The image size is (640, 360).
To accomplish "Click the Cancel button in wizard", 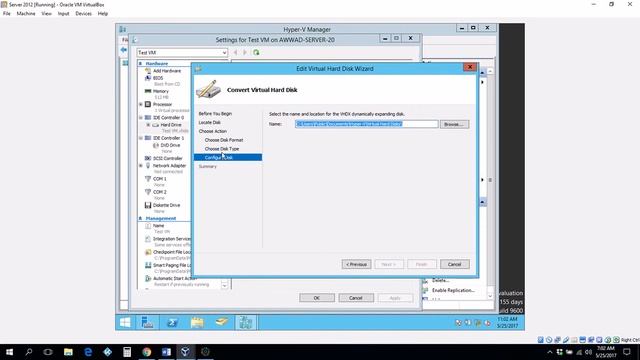I will click(454, 264).
